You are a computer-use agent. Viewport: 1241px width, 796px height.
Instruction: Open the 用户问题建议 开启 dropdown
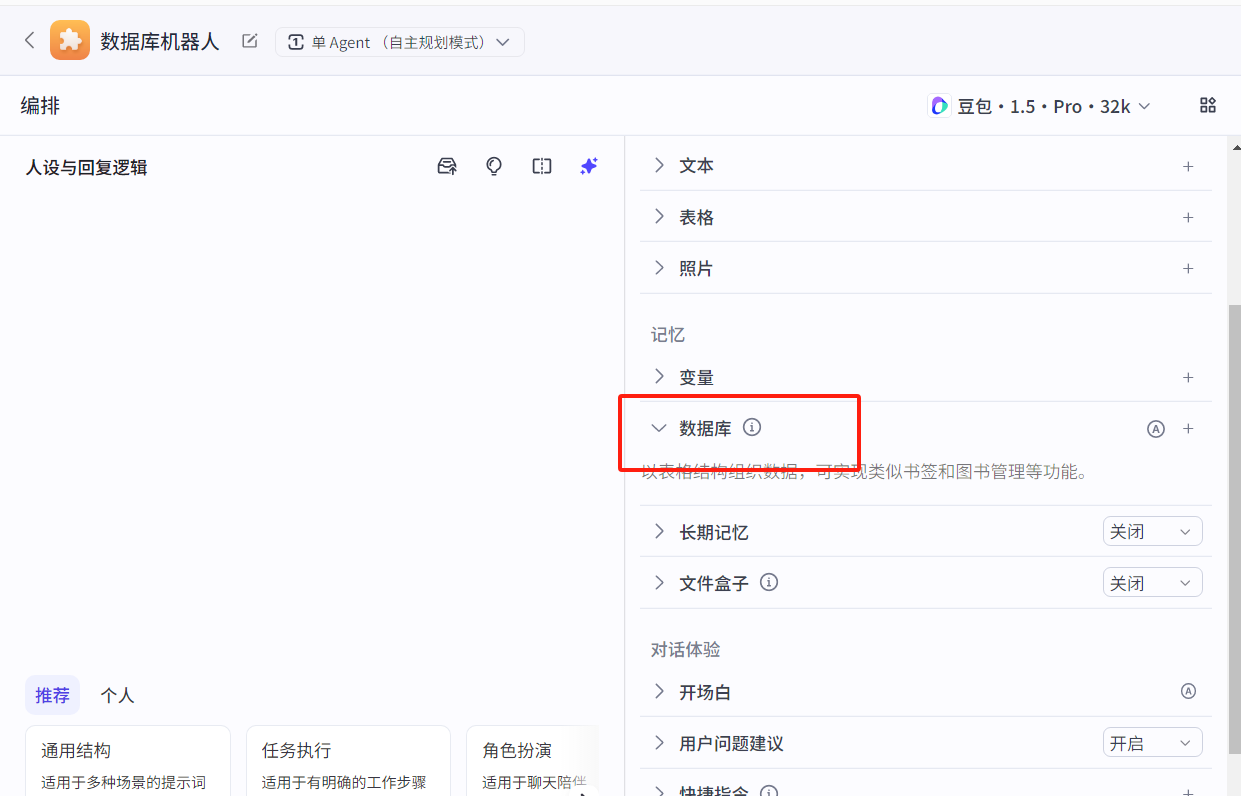pos(1152,743)
